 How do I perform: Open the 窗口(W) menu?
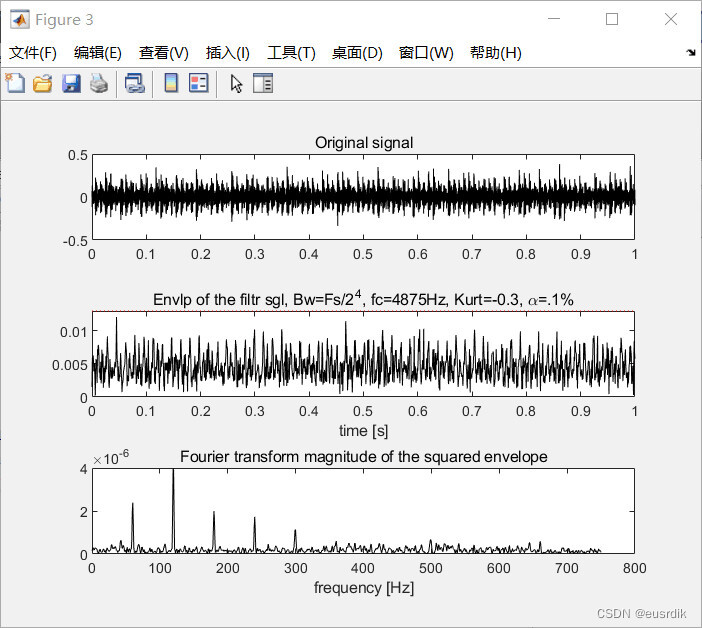(426, 53)
